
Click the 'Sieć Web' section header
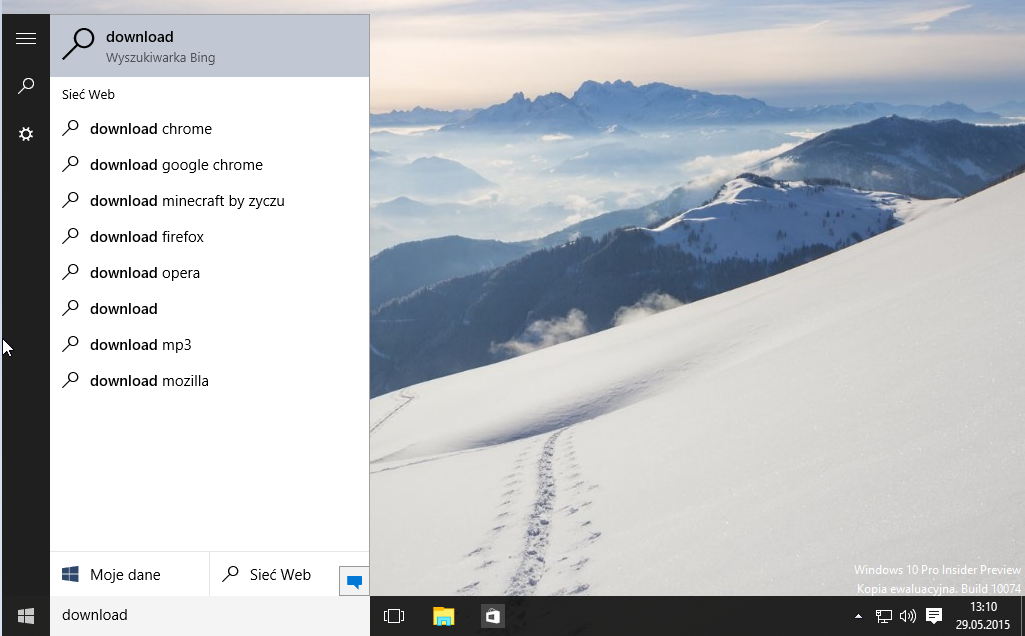coord(88,94)
